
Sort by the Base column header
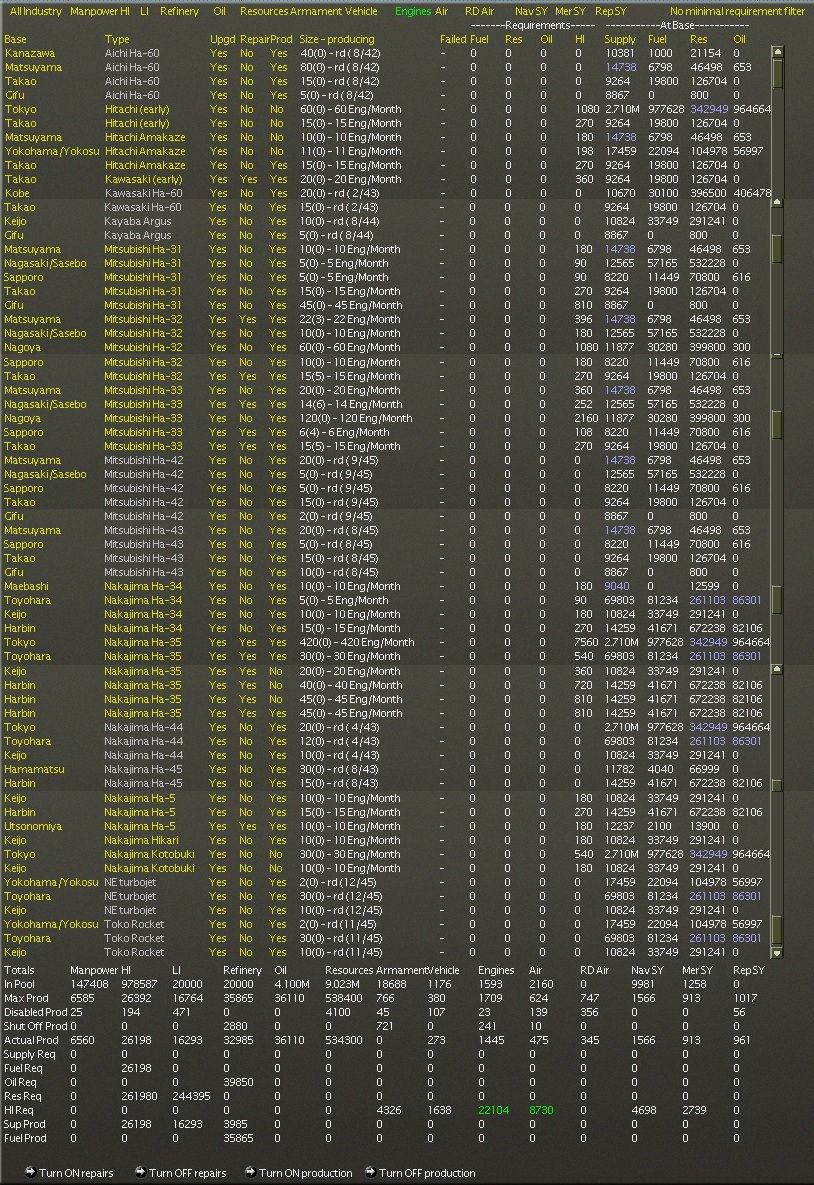click(15, 39)
